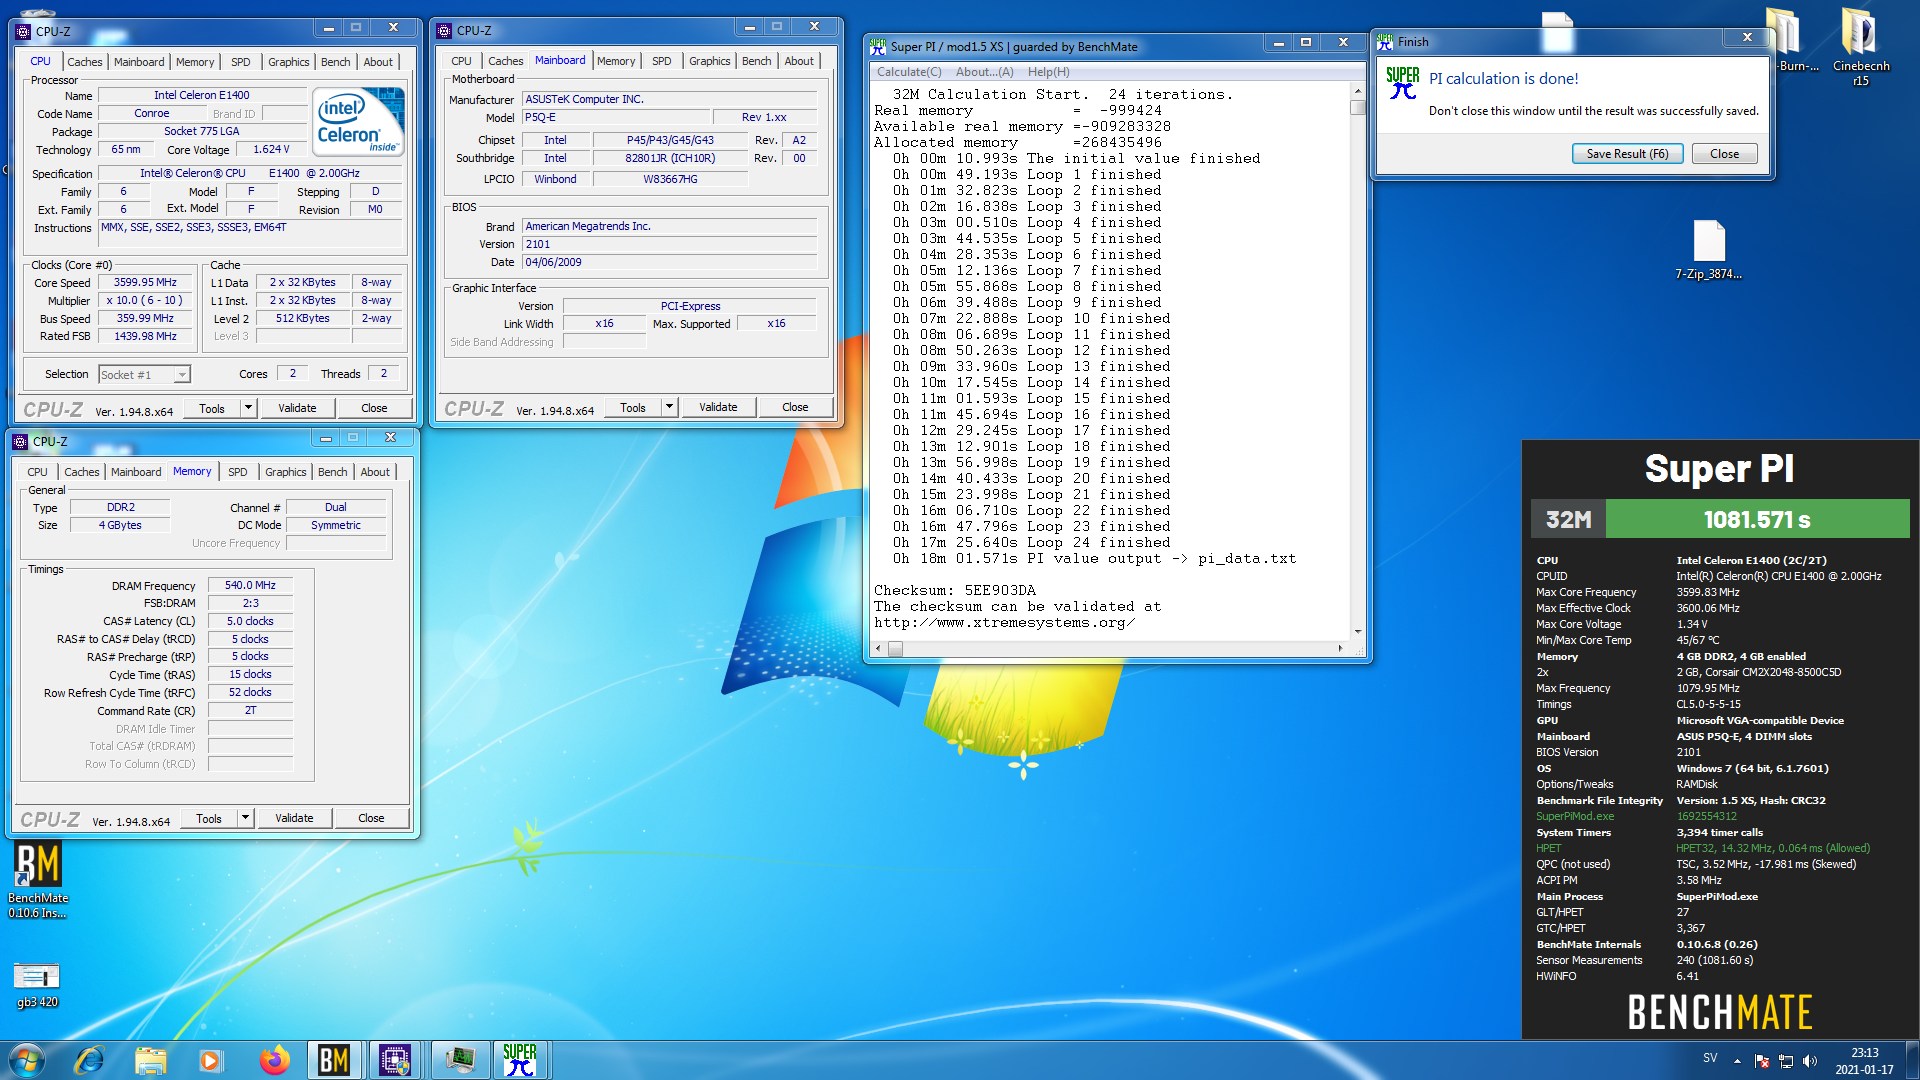Select SPD tab in CPU-Z Mainboard window
This screenshot has width=1920, height=1080.
[x=662, y=61]
